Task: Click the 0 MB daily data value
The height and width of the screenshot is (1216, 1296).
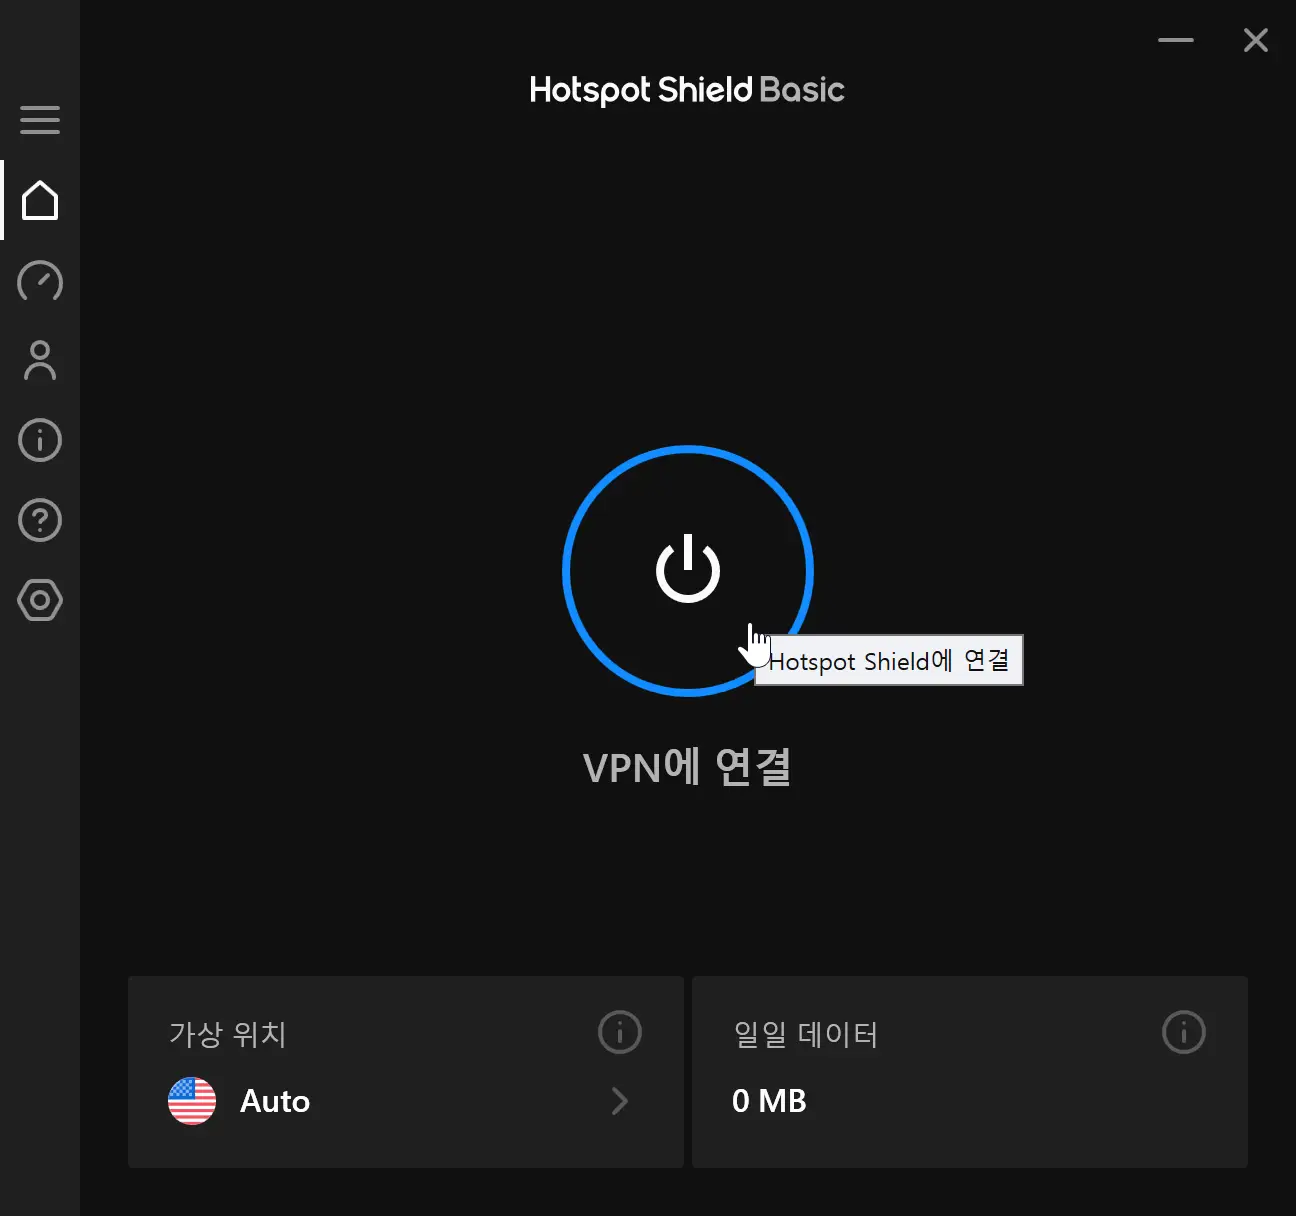Action: [x=769, y=1101]
